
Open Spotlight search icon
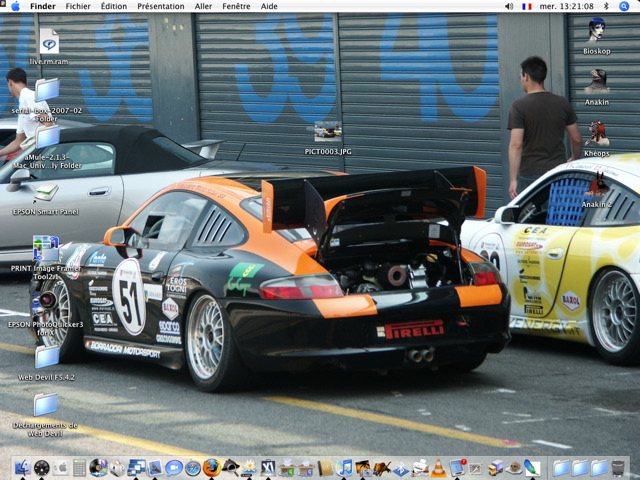(623, 6)
